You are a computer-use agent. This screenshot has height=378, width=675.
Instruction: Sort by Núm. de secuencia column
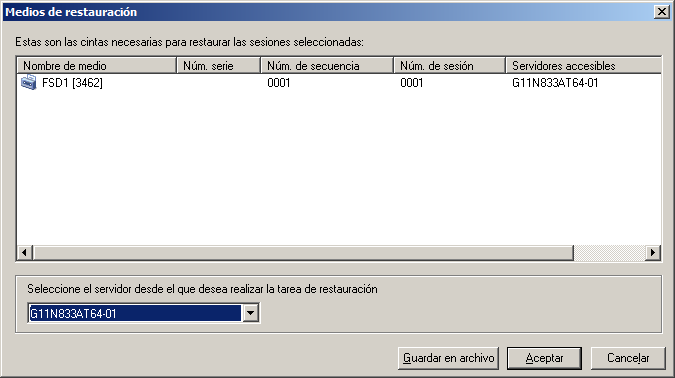(x=327, y=65)
